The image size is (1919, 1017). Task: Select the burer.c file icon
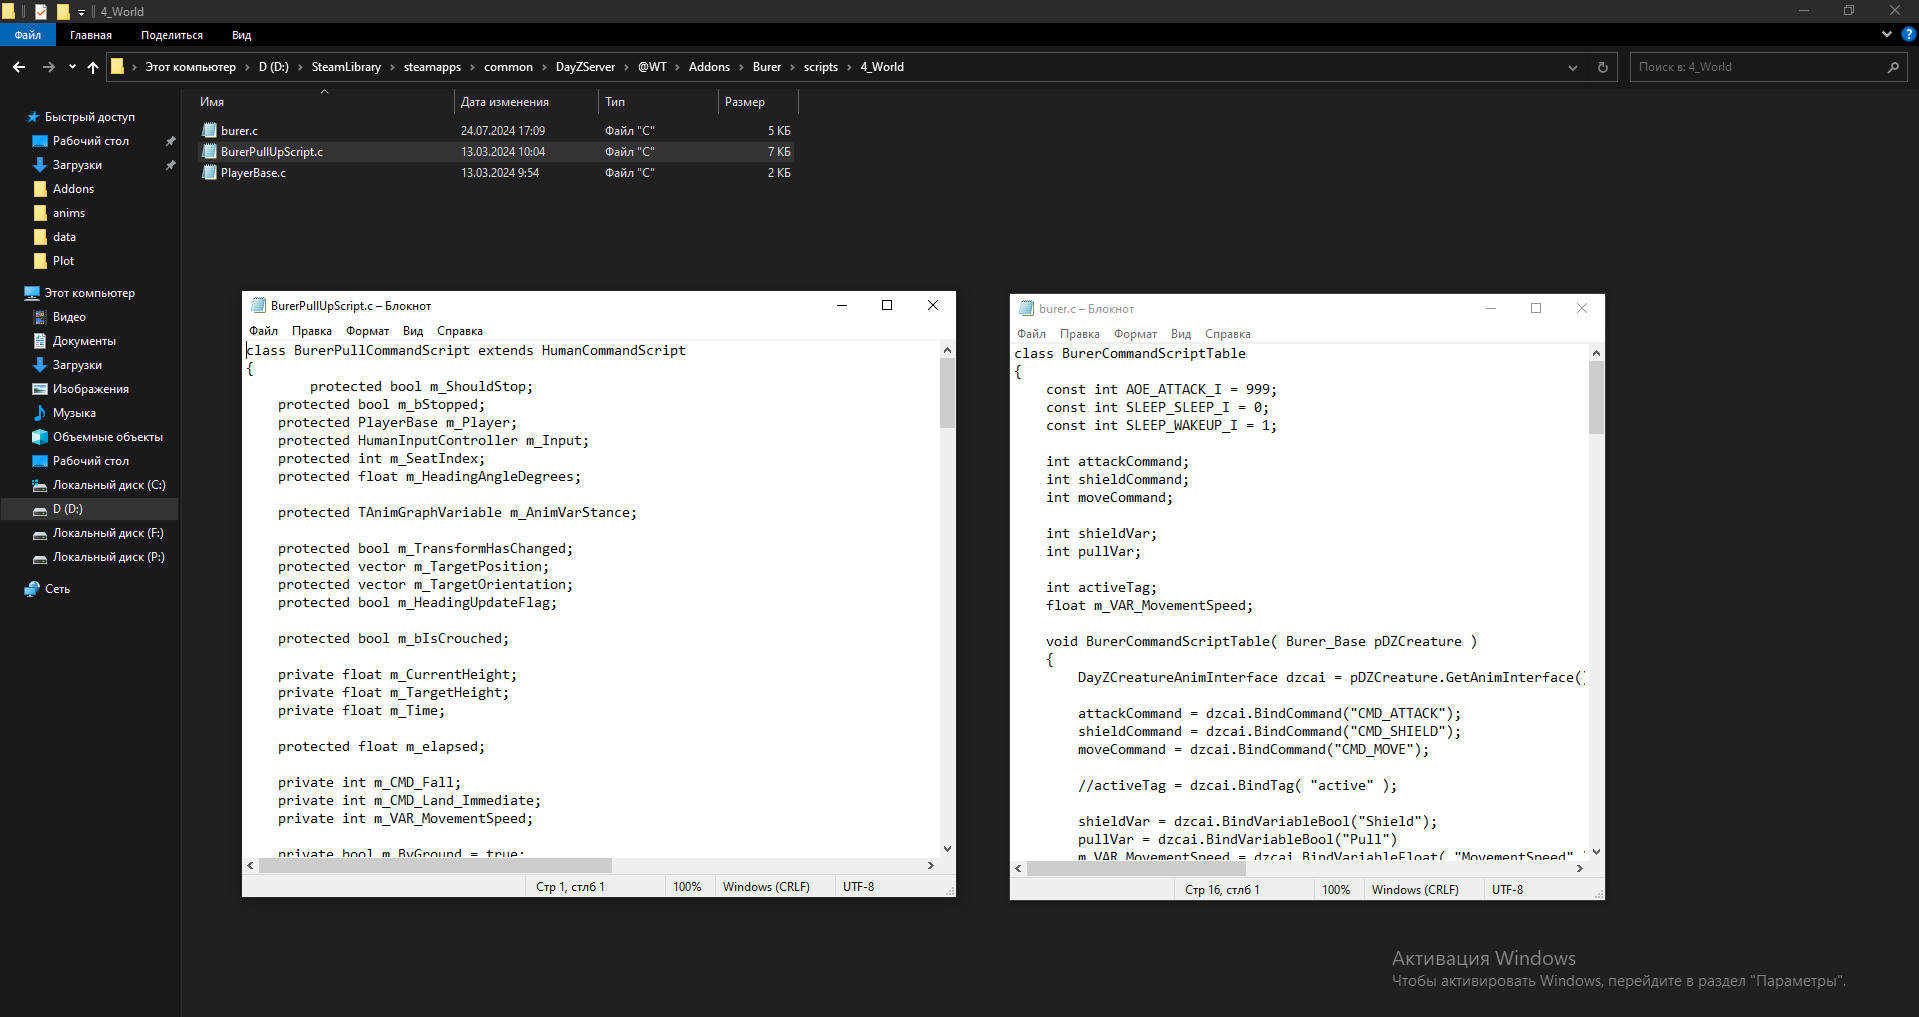(209, 130)
